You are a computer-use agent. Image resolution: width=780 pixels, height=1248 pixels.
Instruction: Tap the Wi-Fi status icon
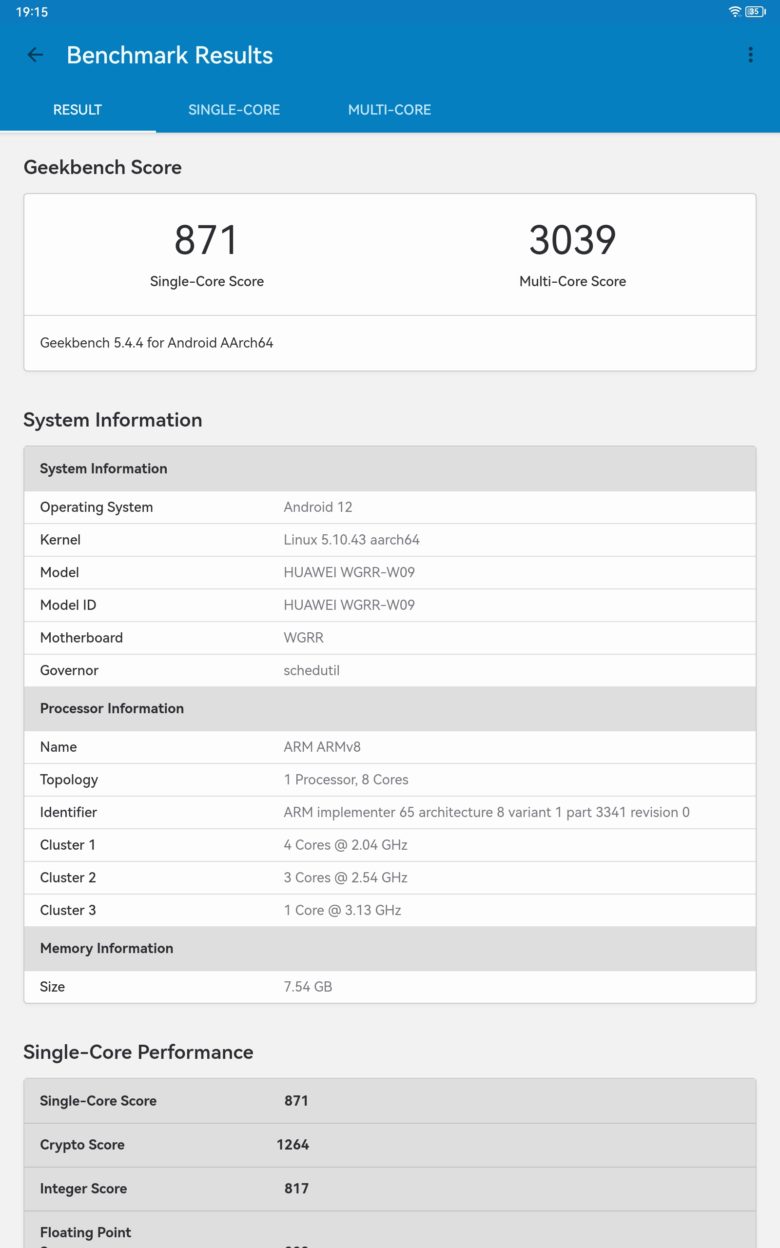(x=735, y=12)
